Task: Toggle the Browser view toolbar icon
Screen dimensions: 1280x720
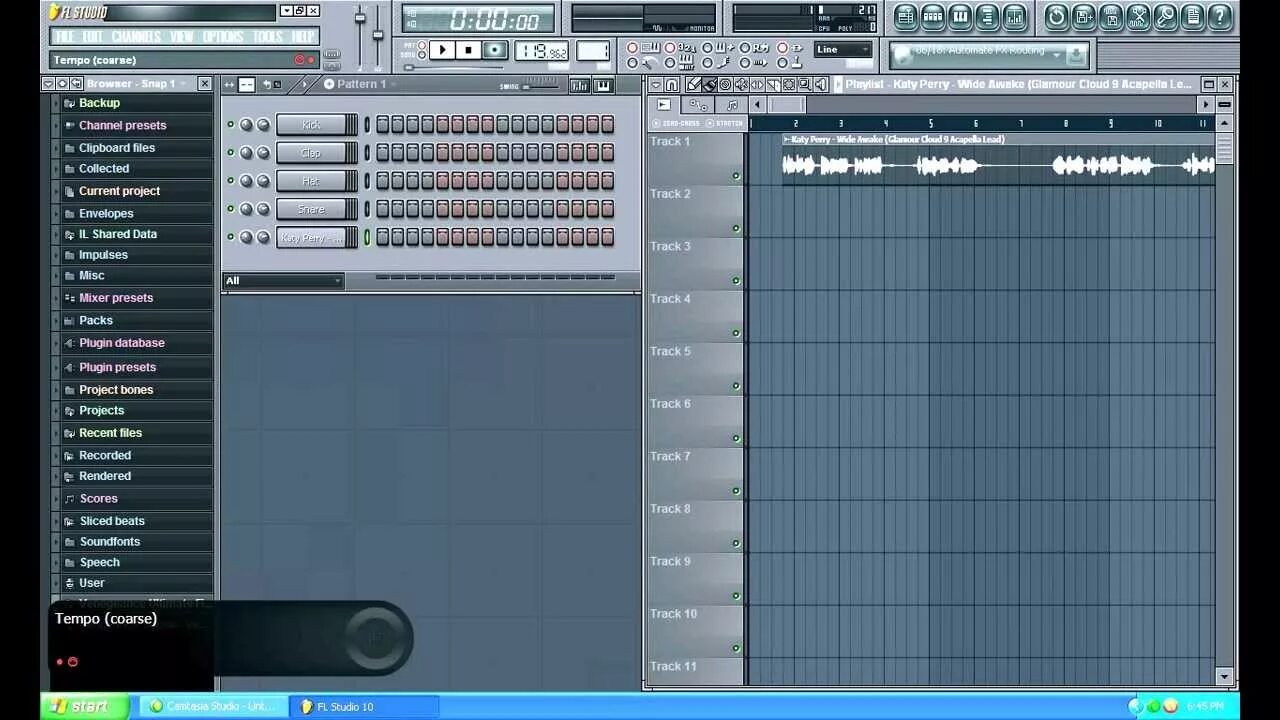Action: coord(987,16)
